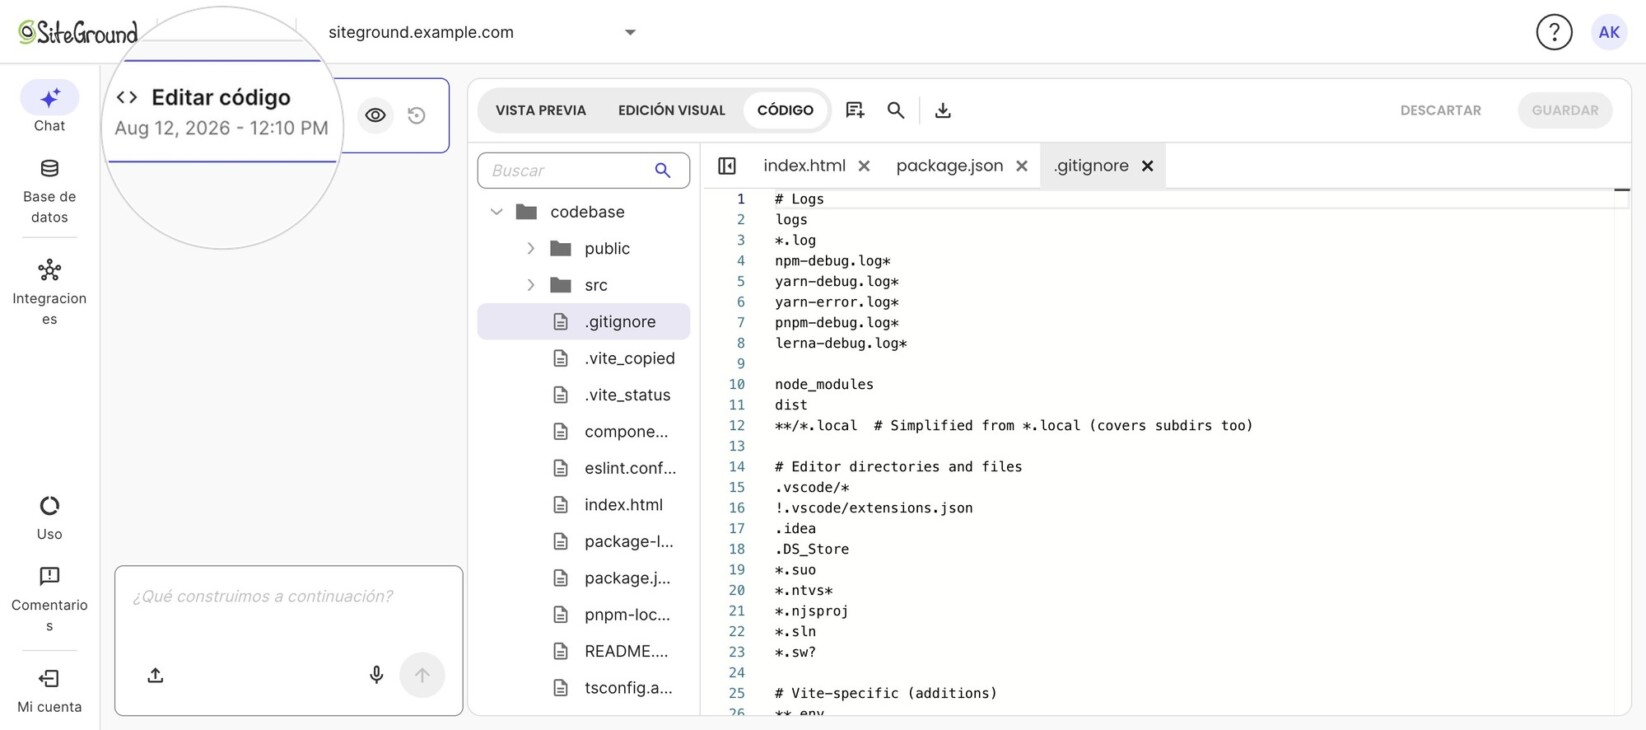
Task: Click the add comment toolbar icon
Action: point(855,110)
